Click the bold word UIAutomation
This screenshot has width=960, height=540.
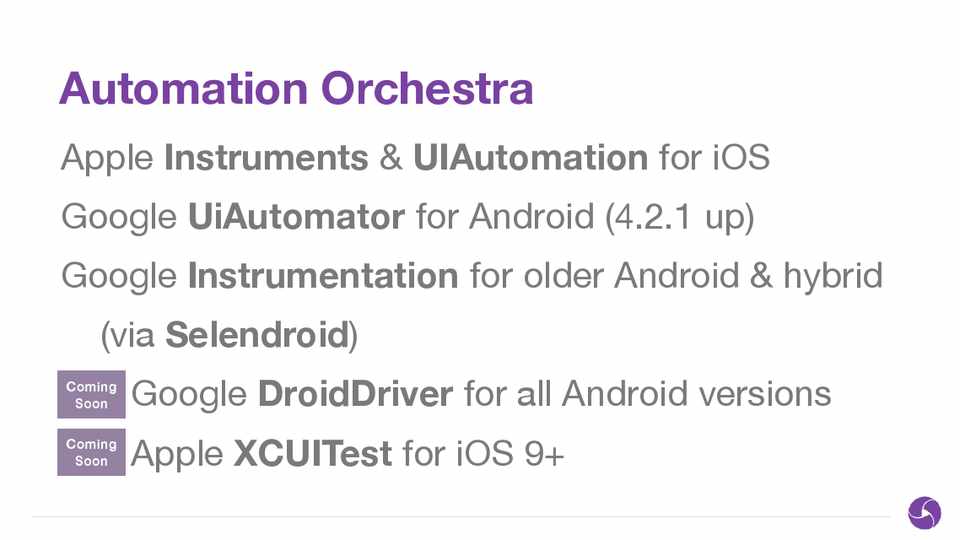coord(530,158)
